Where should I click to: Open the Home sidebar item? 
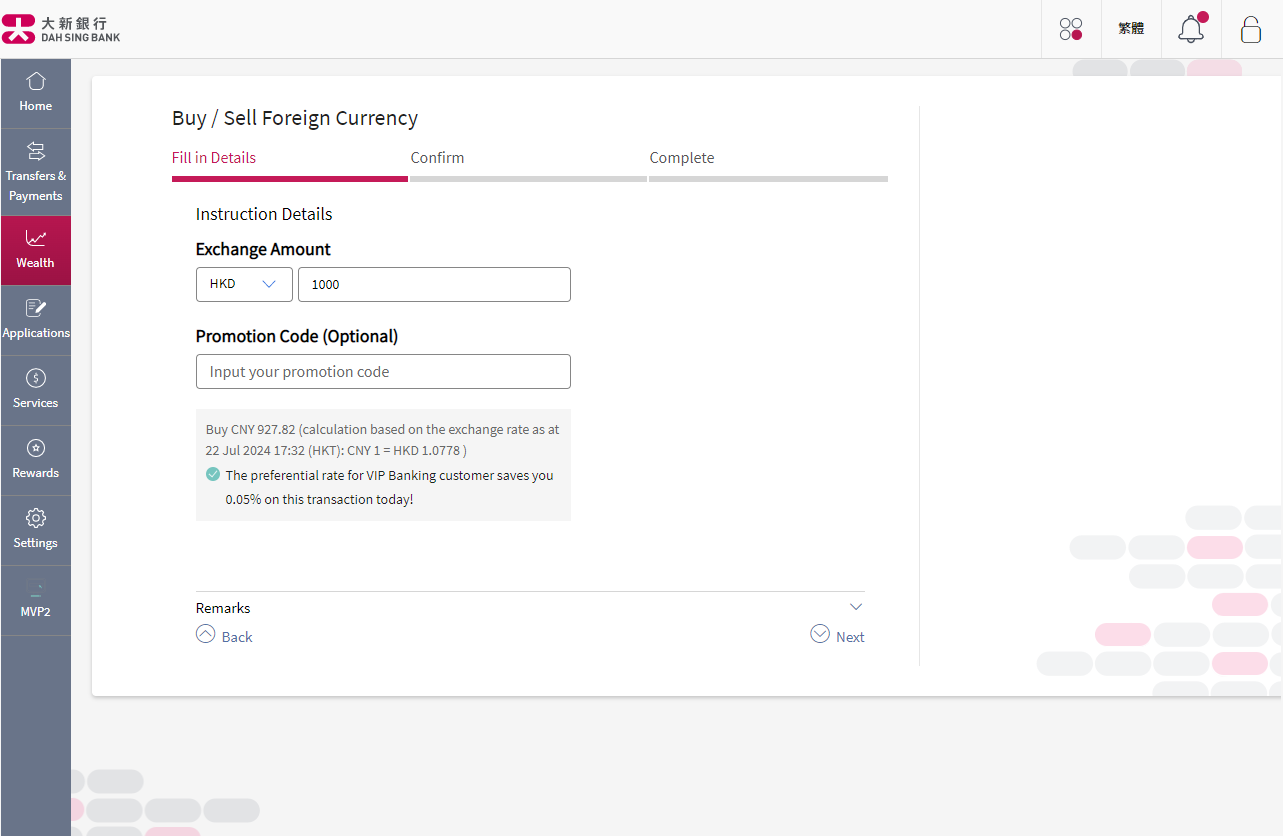[36, 93]
